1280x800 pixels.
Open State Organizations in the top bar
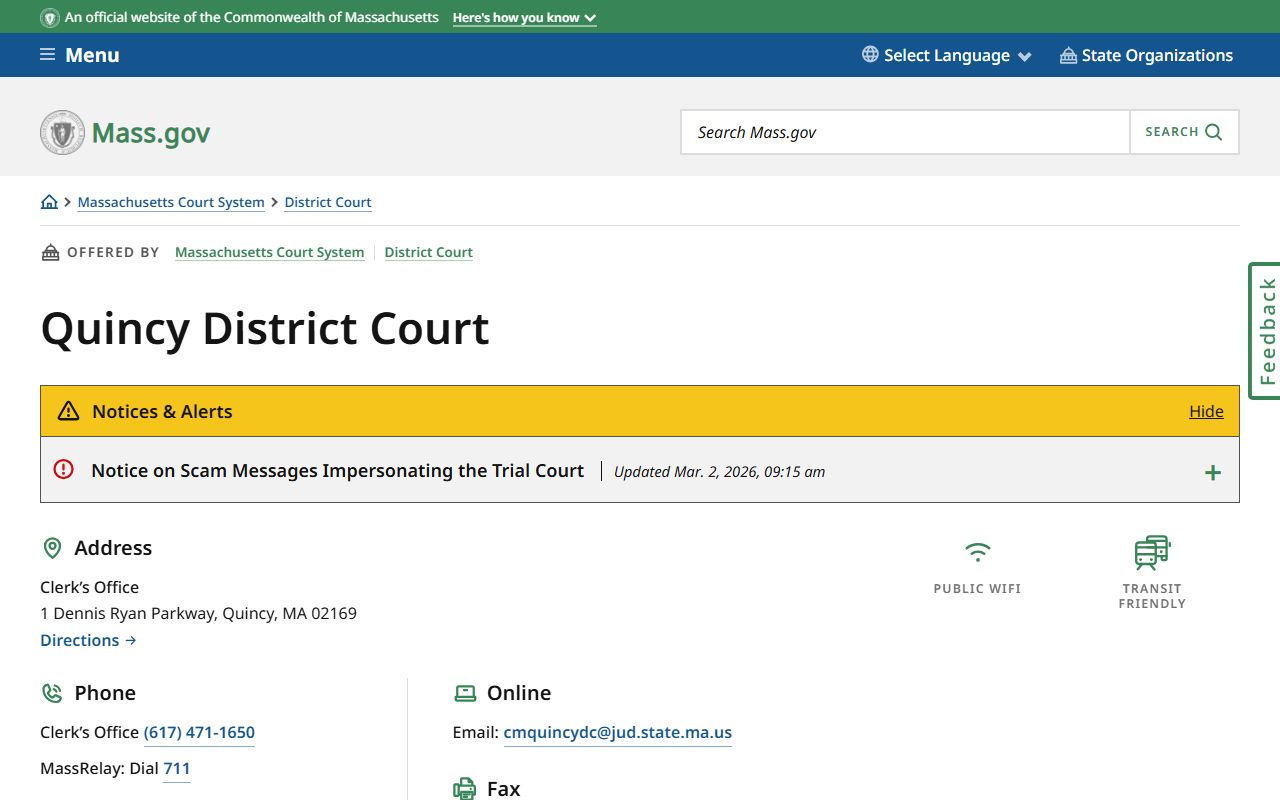1156,55
